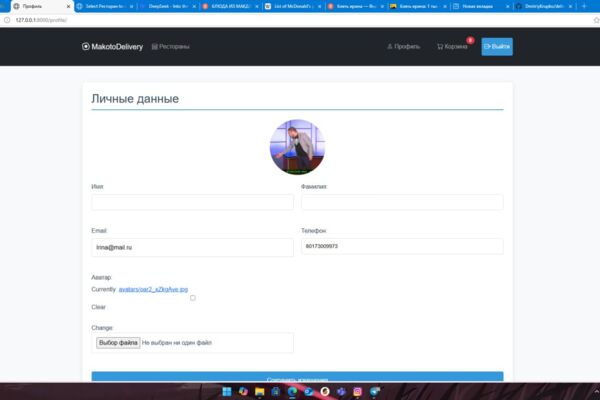600x400 pixels.
Task: Open Microsoft Store from the taskbar
Action: point(276,391)
